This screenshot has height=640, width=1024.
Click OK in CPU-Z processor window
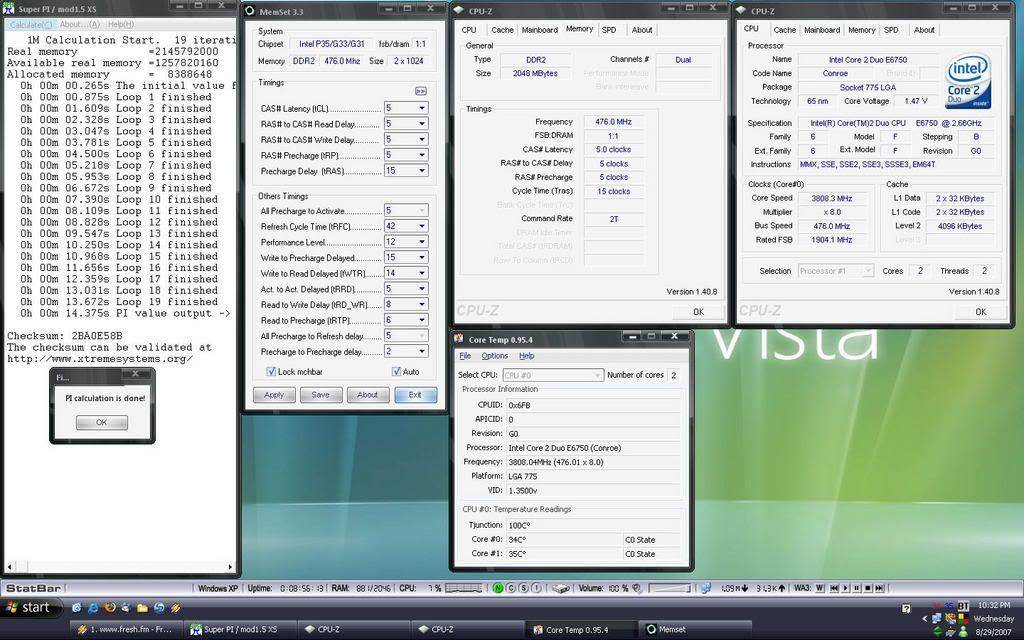pyautogui.click(x=980, y=312)
